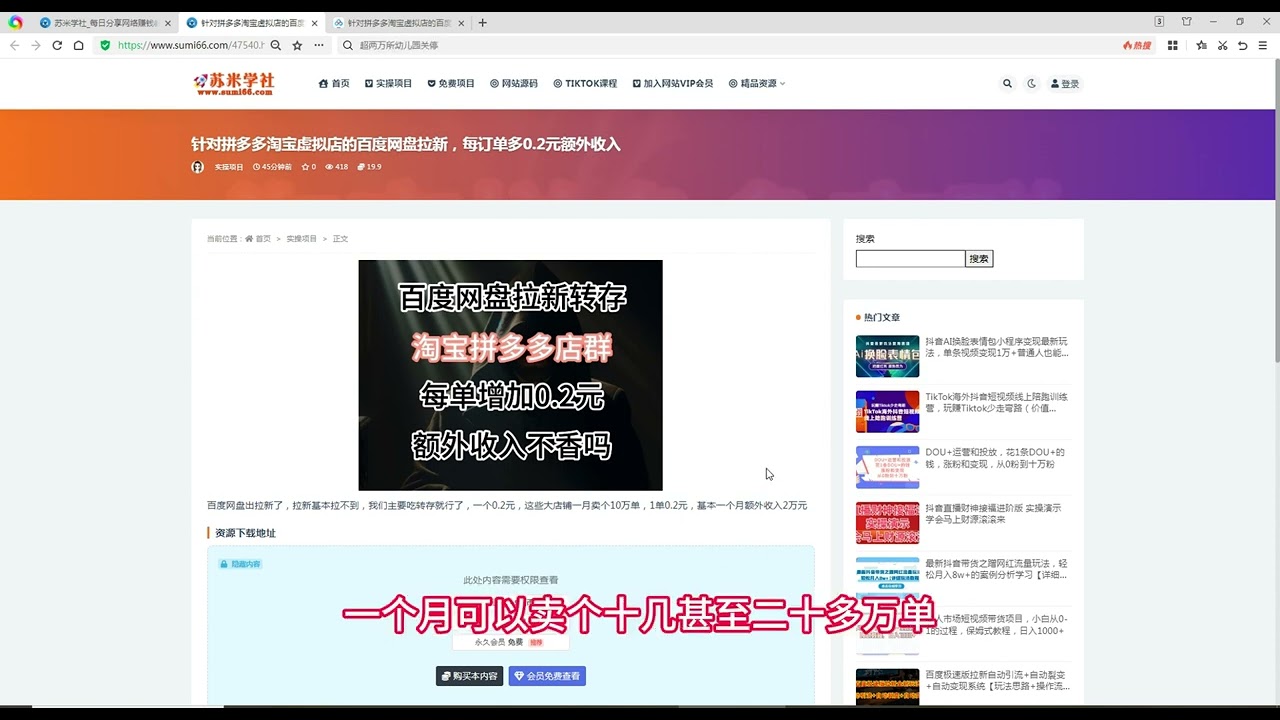Click the site search magnifier icon

click(1007, 84)
